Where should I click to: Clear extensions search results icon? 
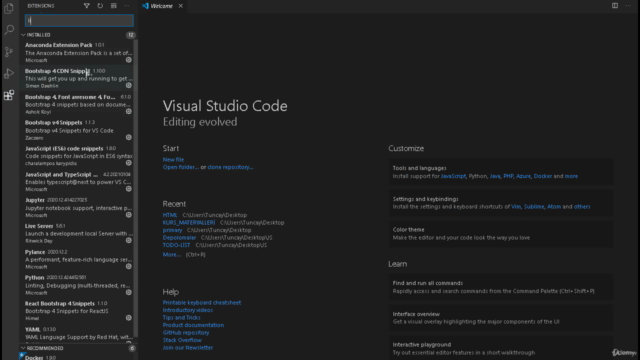(x=113, y=6)
